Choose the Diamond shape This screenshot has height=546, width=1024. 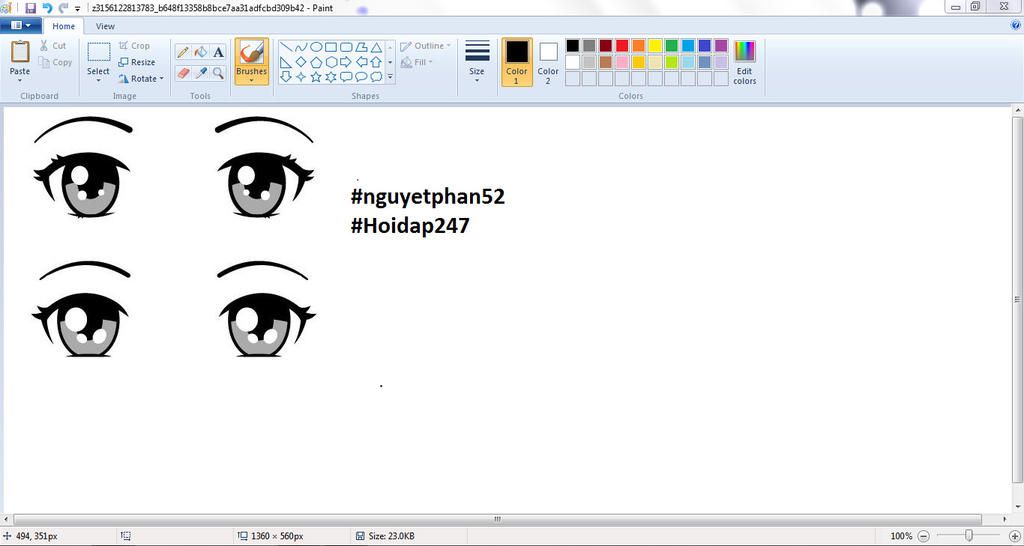301,62
